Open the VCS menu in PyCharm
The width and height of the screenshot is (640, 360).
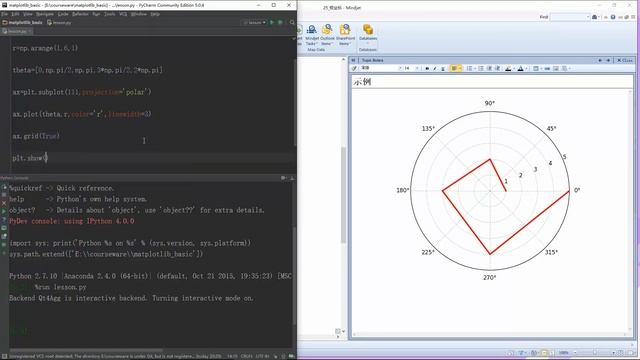(123, 14)
